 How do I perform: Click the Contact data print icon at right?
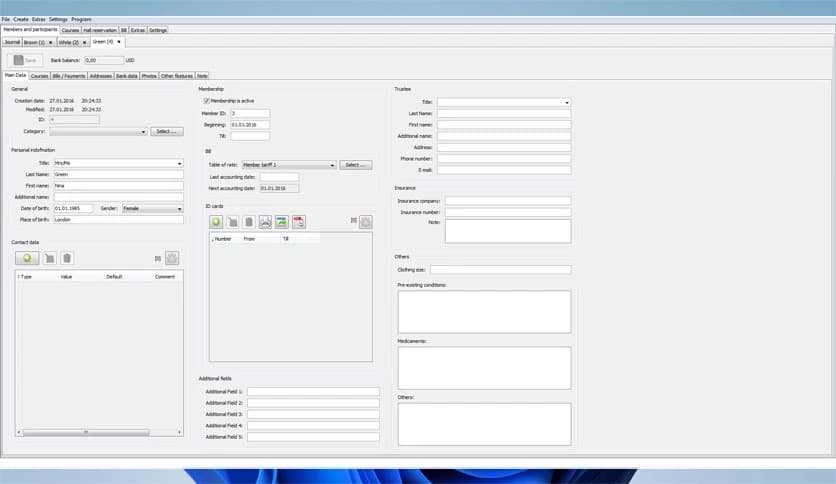click(x=172, y=259)
